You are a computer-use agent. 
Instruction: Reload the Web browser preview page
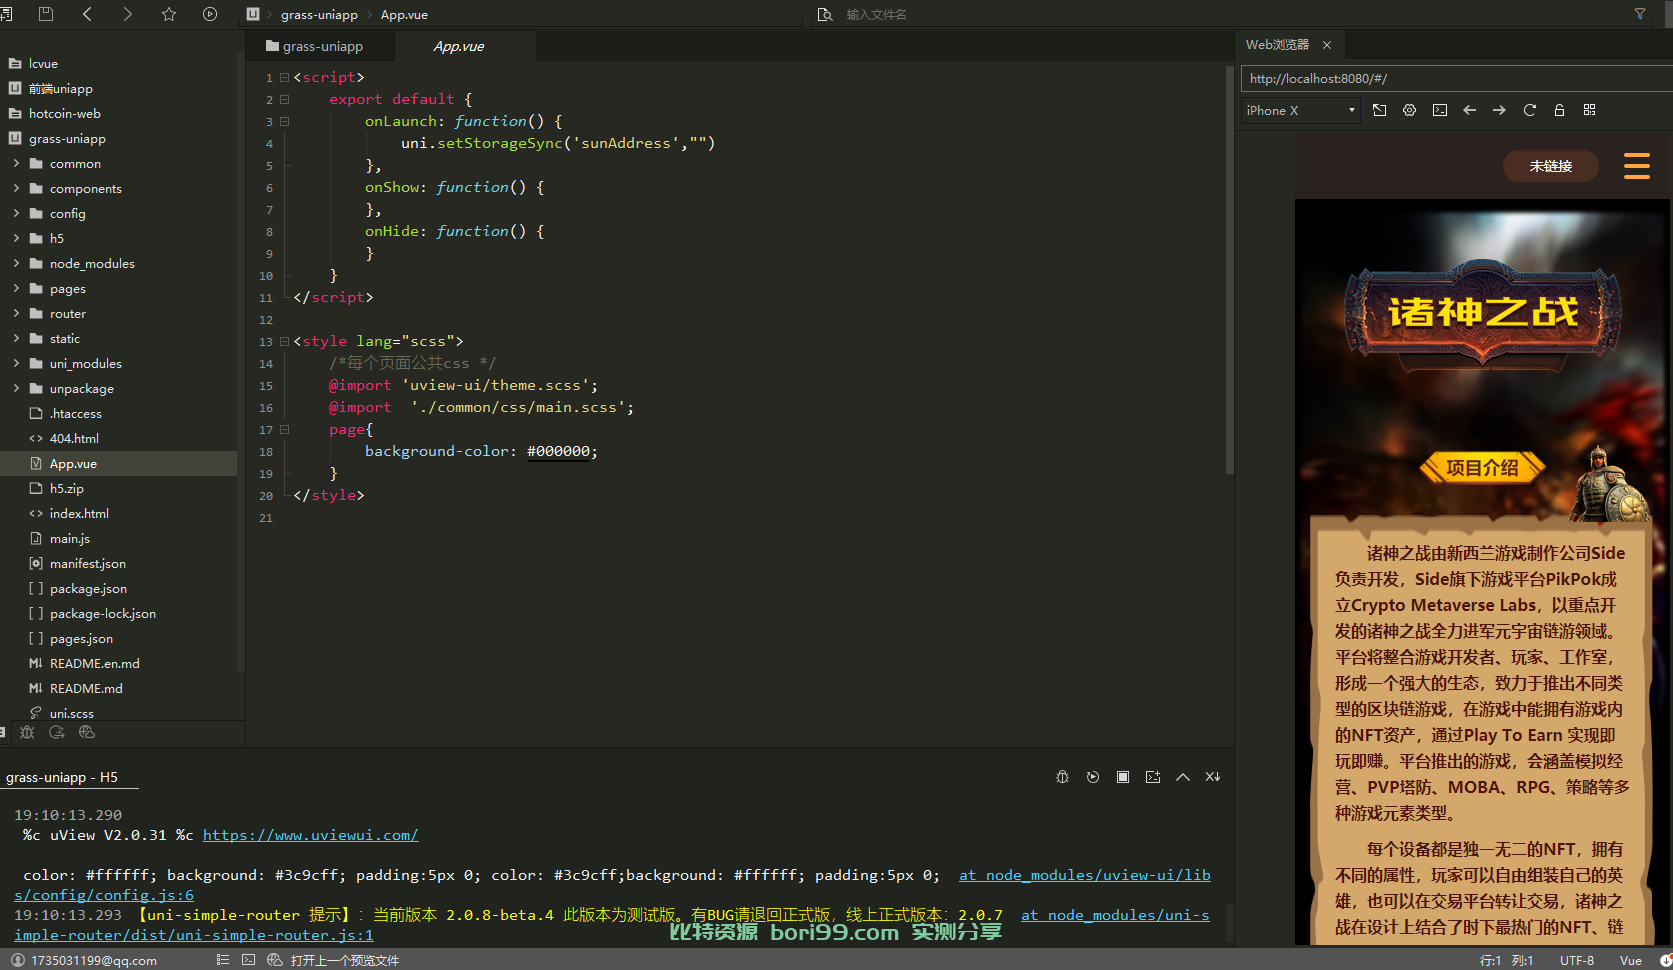tap(1529, 110)
